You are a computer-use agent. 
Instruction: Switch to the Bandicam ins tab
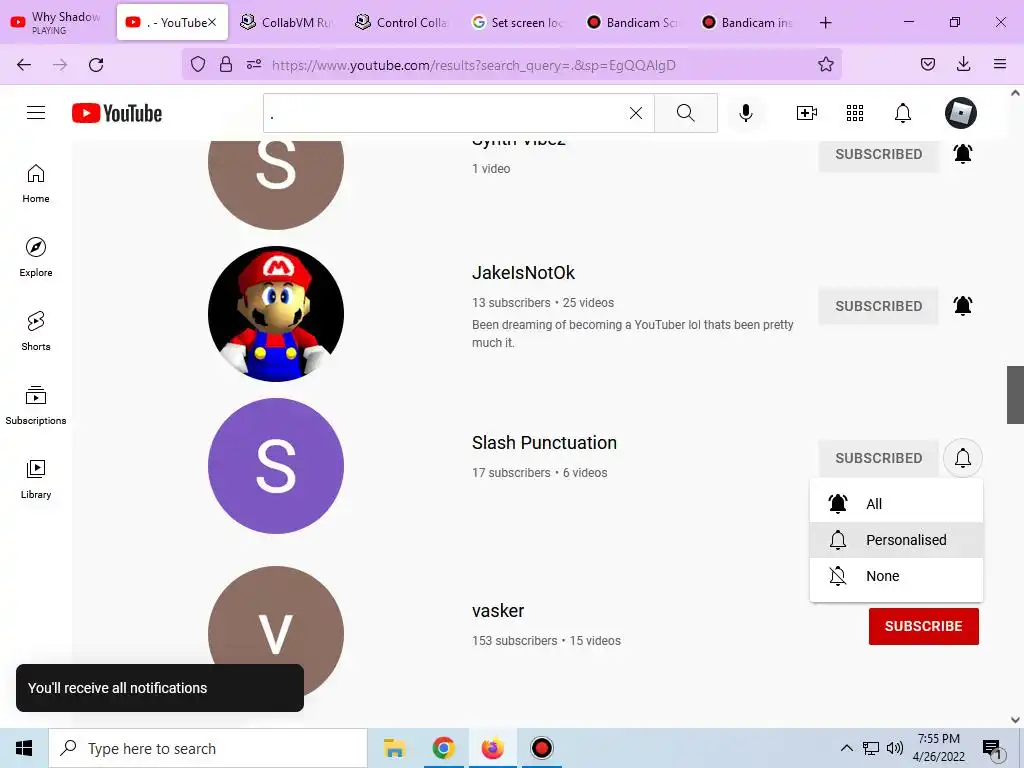[746, 23]
